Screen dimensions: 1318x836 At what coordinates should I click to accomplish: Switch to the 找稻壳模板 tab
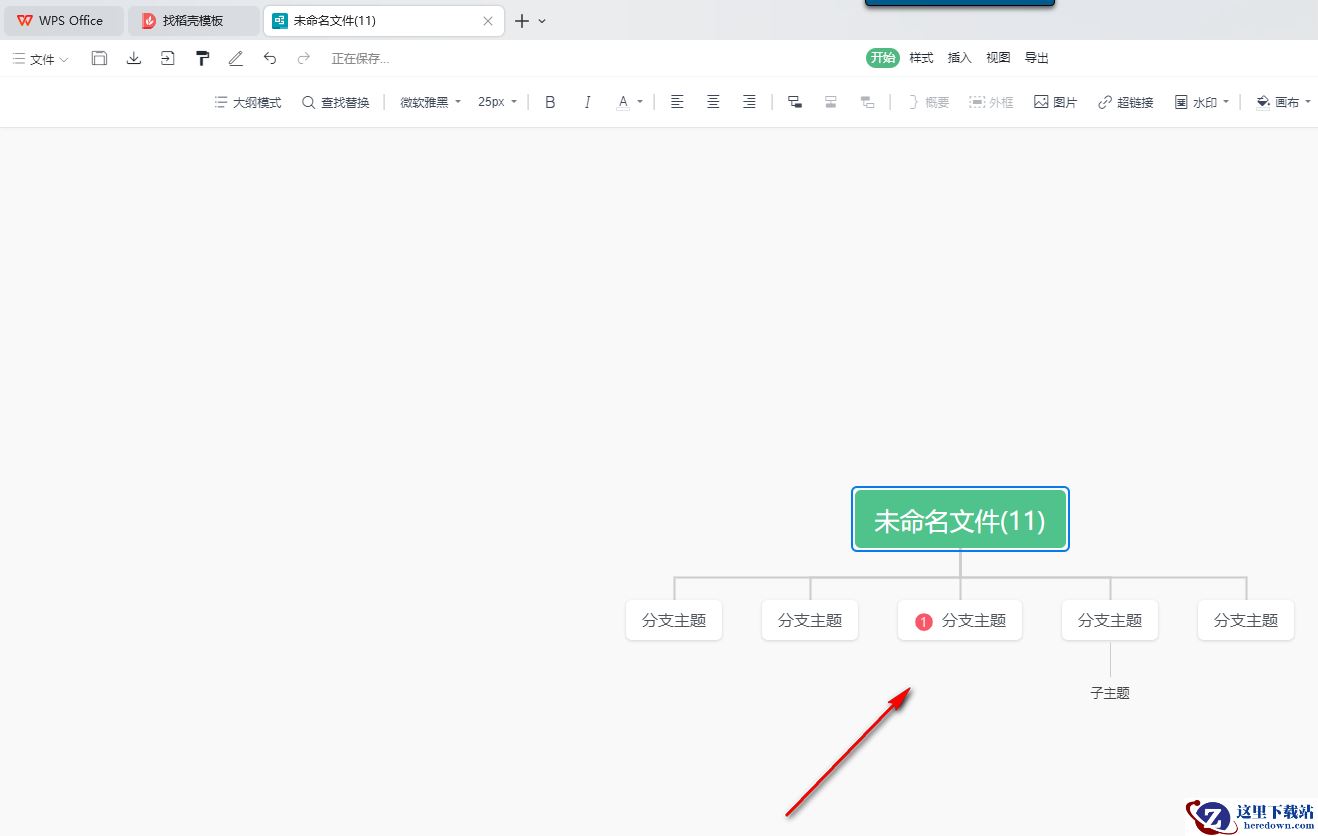(x=193, y=20)
